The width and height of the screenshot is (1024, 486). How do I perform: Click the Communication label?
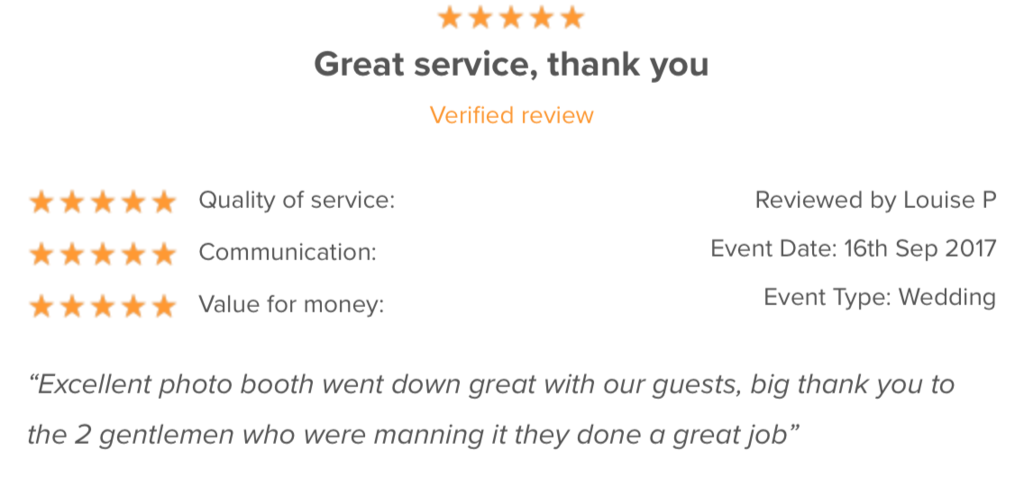[x=287, y=253]
